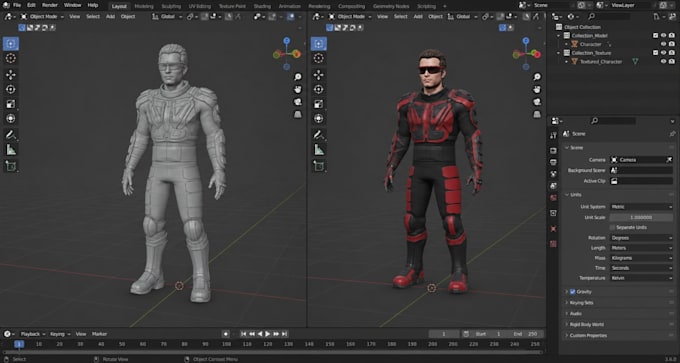680x363 pixels.
Task: Switch to the Shading workspace tab
Action: point(262,7)
